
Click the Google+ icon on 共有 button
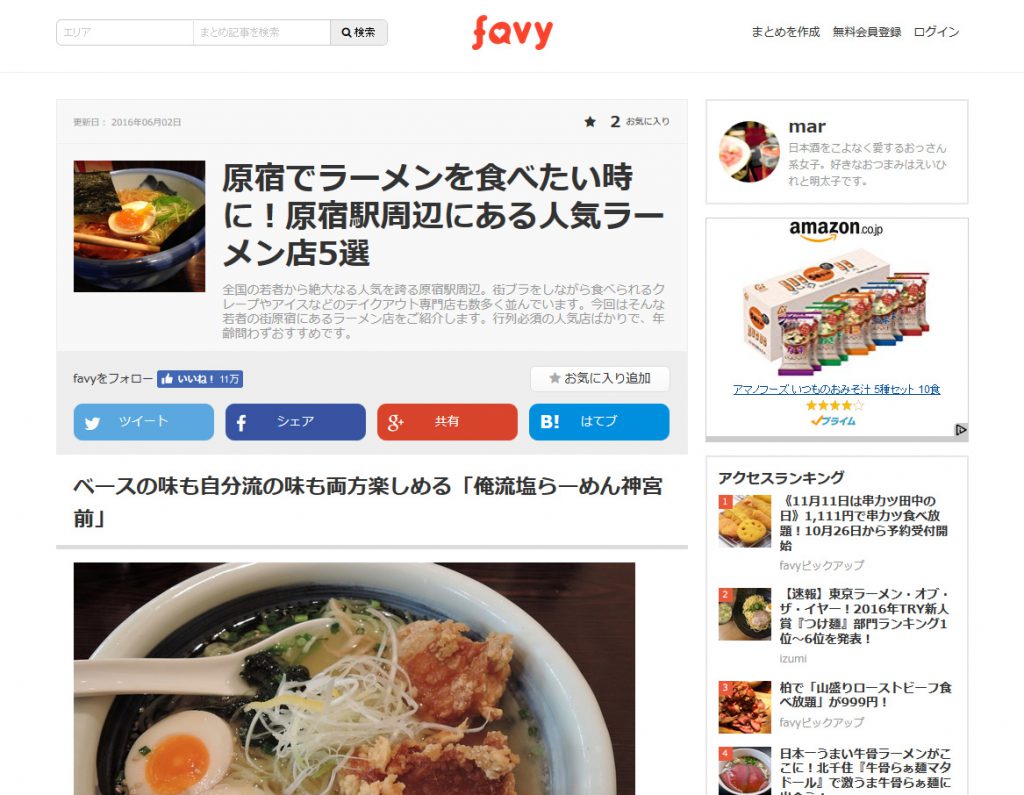(395, 423)
